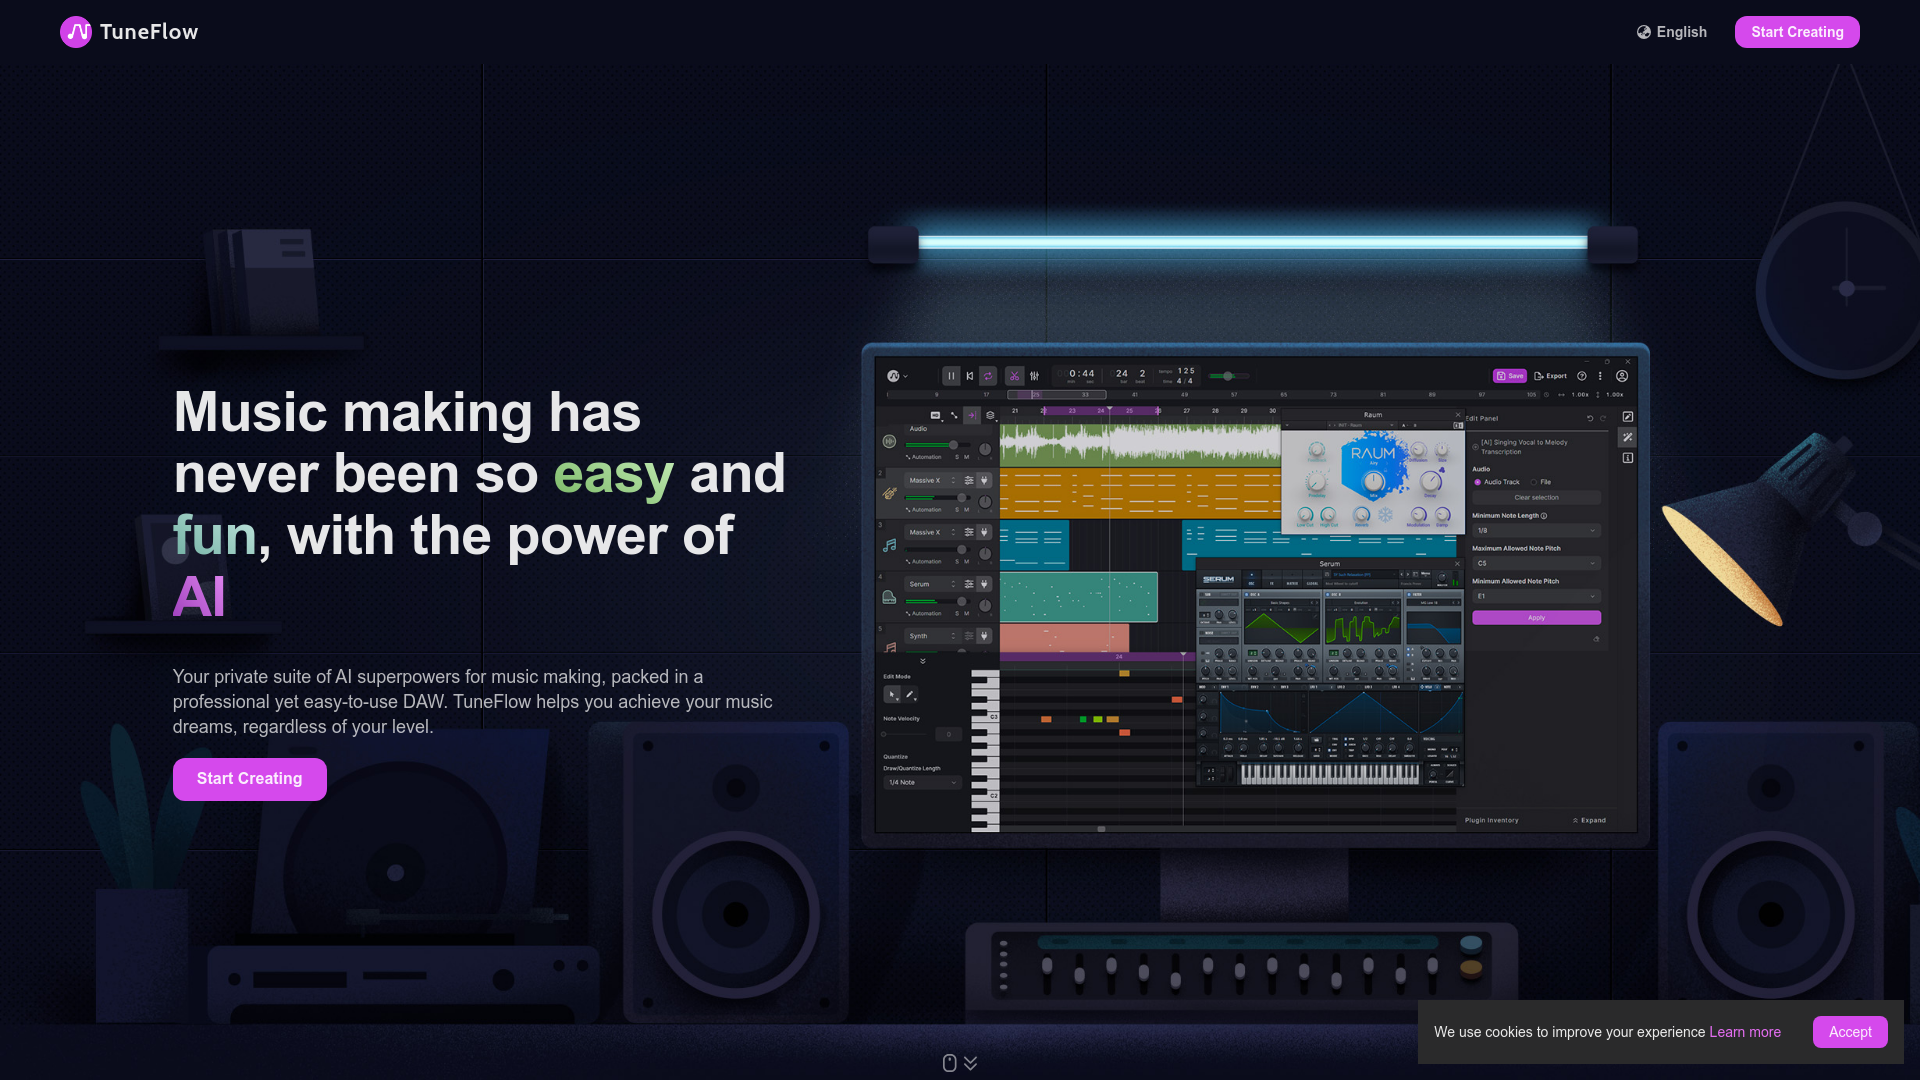Click the Export icon in DAW toolbar

(x=1550, y=376)
